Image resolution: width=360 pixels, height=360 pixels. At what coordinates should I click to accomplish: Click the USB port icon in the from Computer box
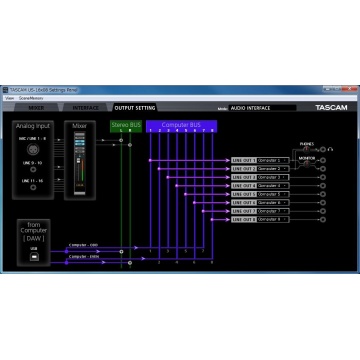(x=33, y=258)
